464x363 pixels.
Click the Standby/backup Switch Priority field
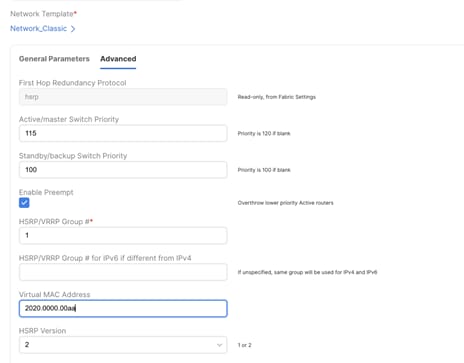click(x=123, y=170)
